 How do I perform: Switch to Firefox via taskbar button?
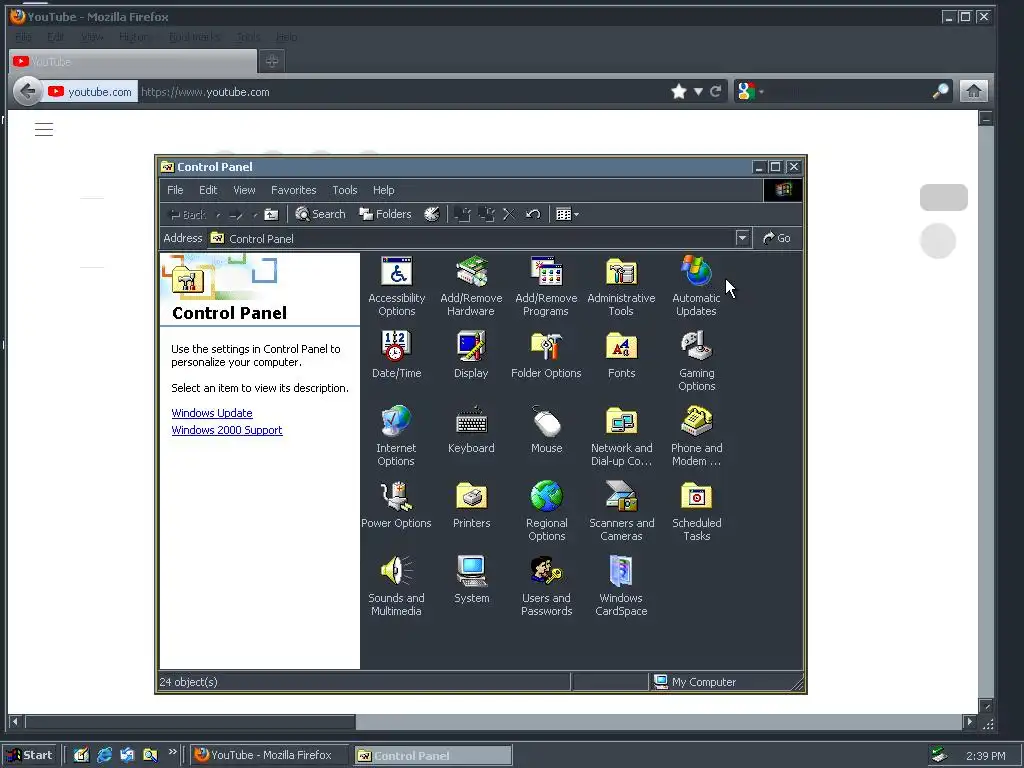tap(268, 755)
